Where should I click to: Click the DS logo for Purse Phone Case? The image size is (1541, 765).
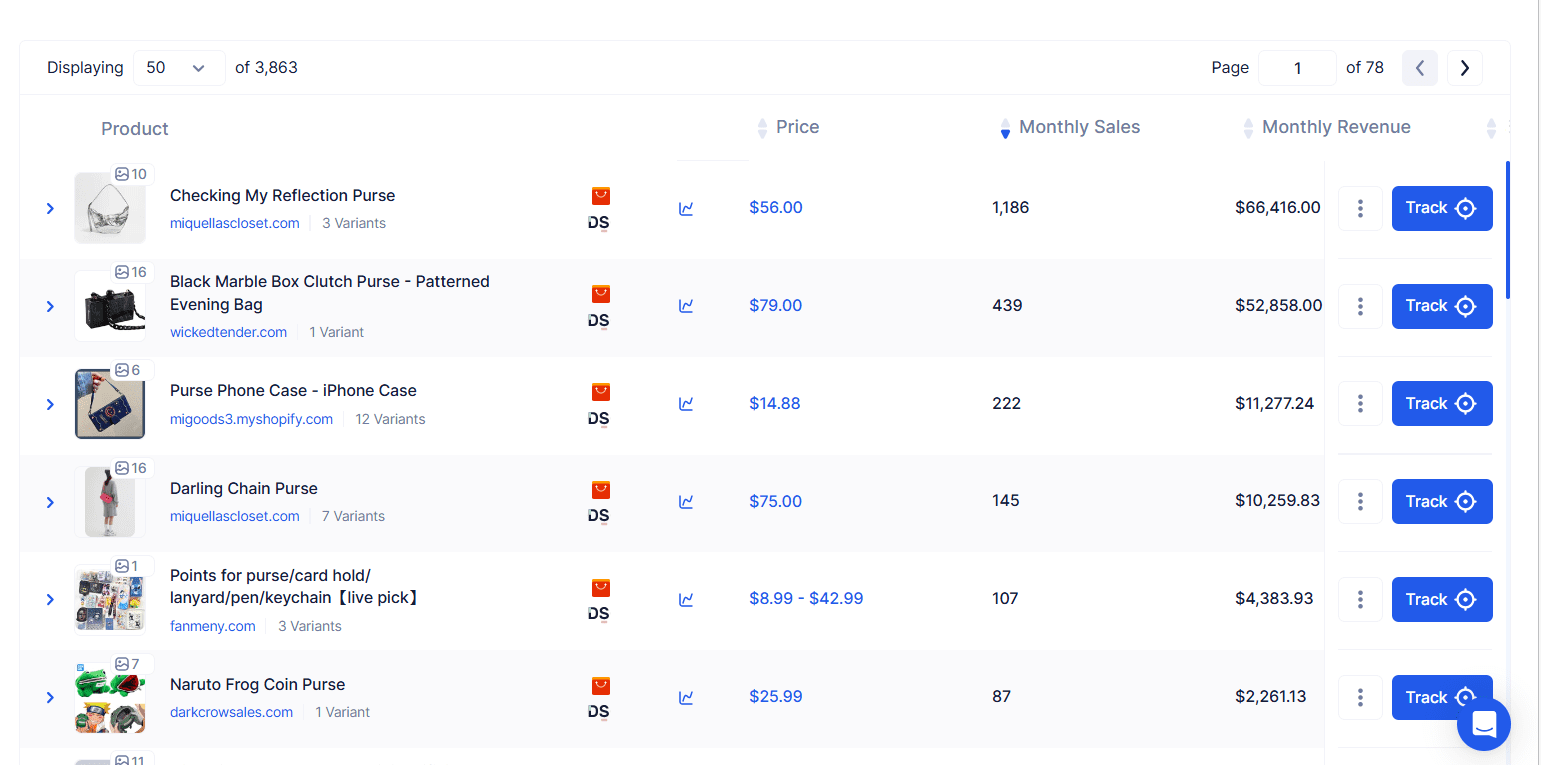click(599, 419)
